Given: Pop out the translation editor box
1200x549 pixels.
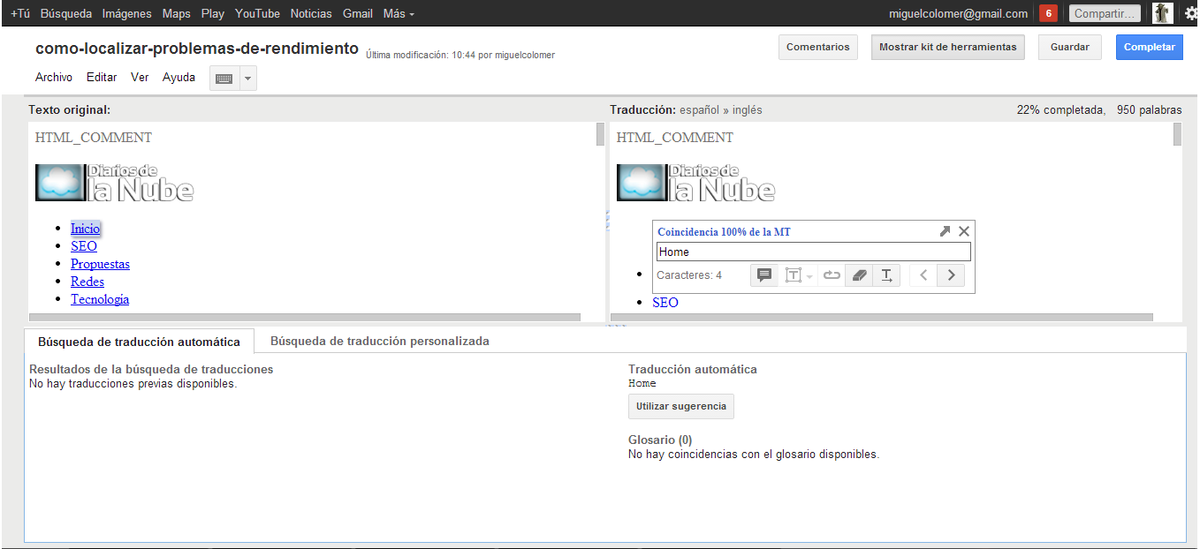Looking at the screenshot, I should coord(945,231).
